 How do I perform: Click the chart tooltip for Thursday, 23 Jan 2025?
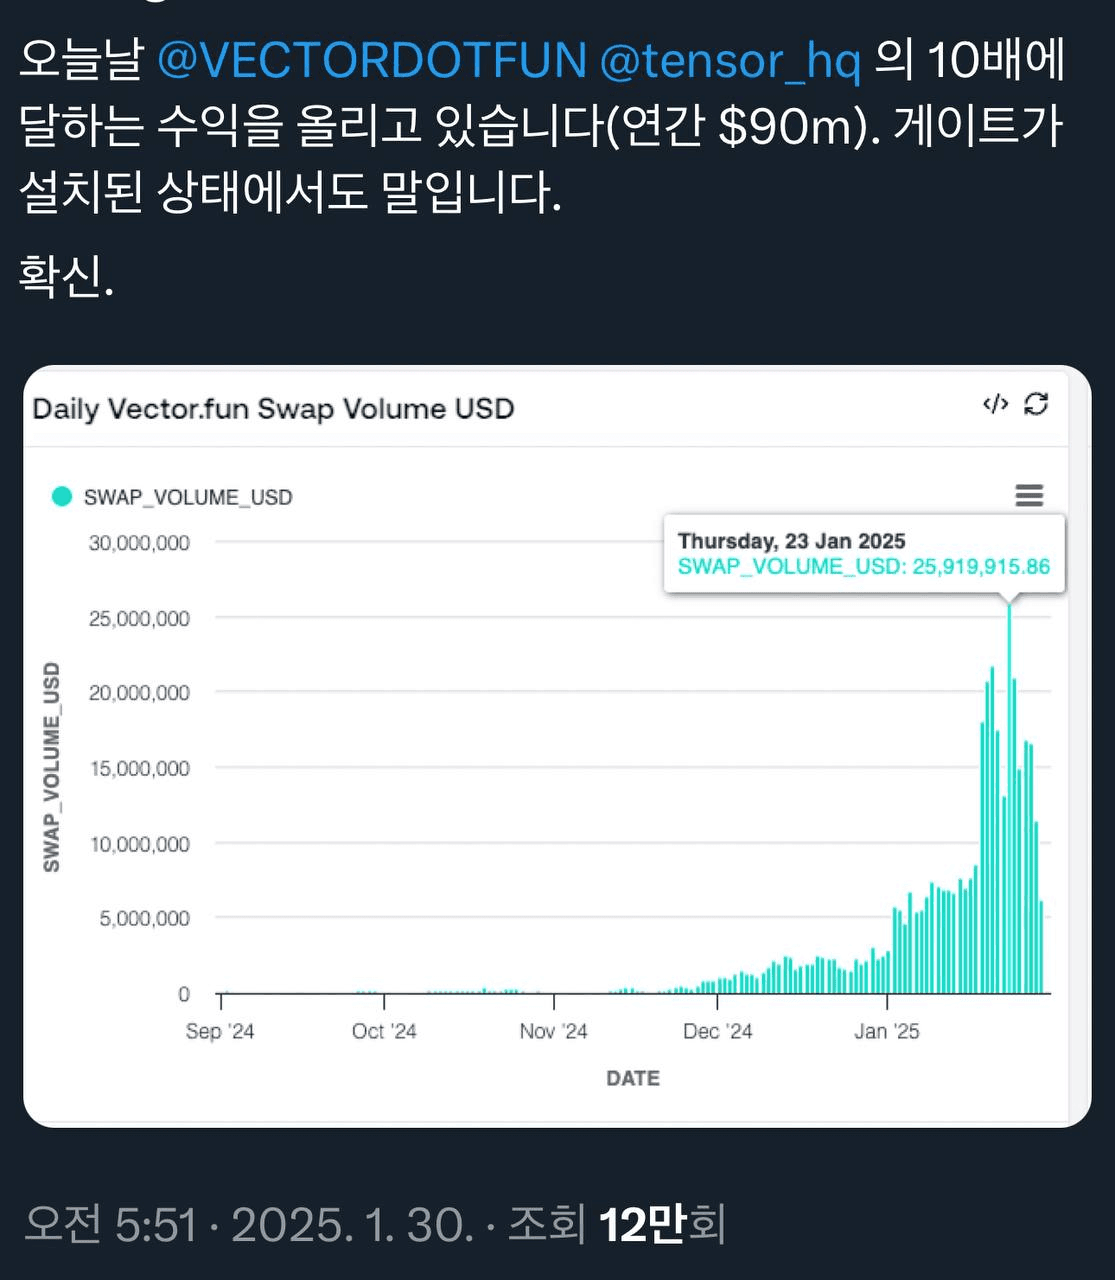tap(864, 554)
